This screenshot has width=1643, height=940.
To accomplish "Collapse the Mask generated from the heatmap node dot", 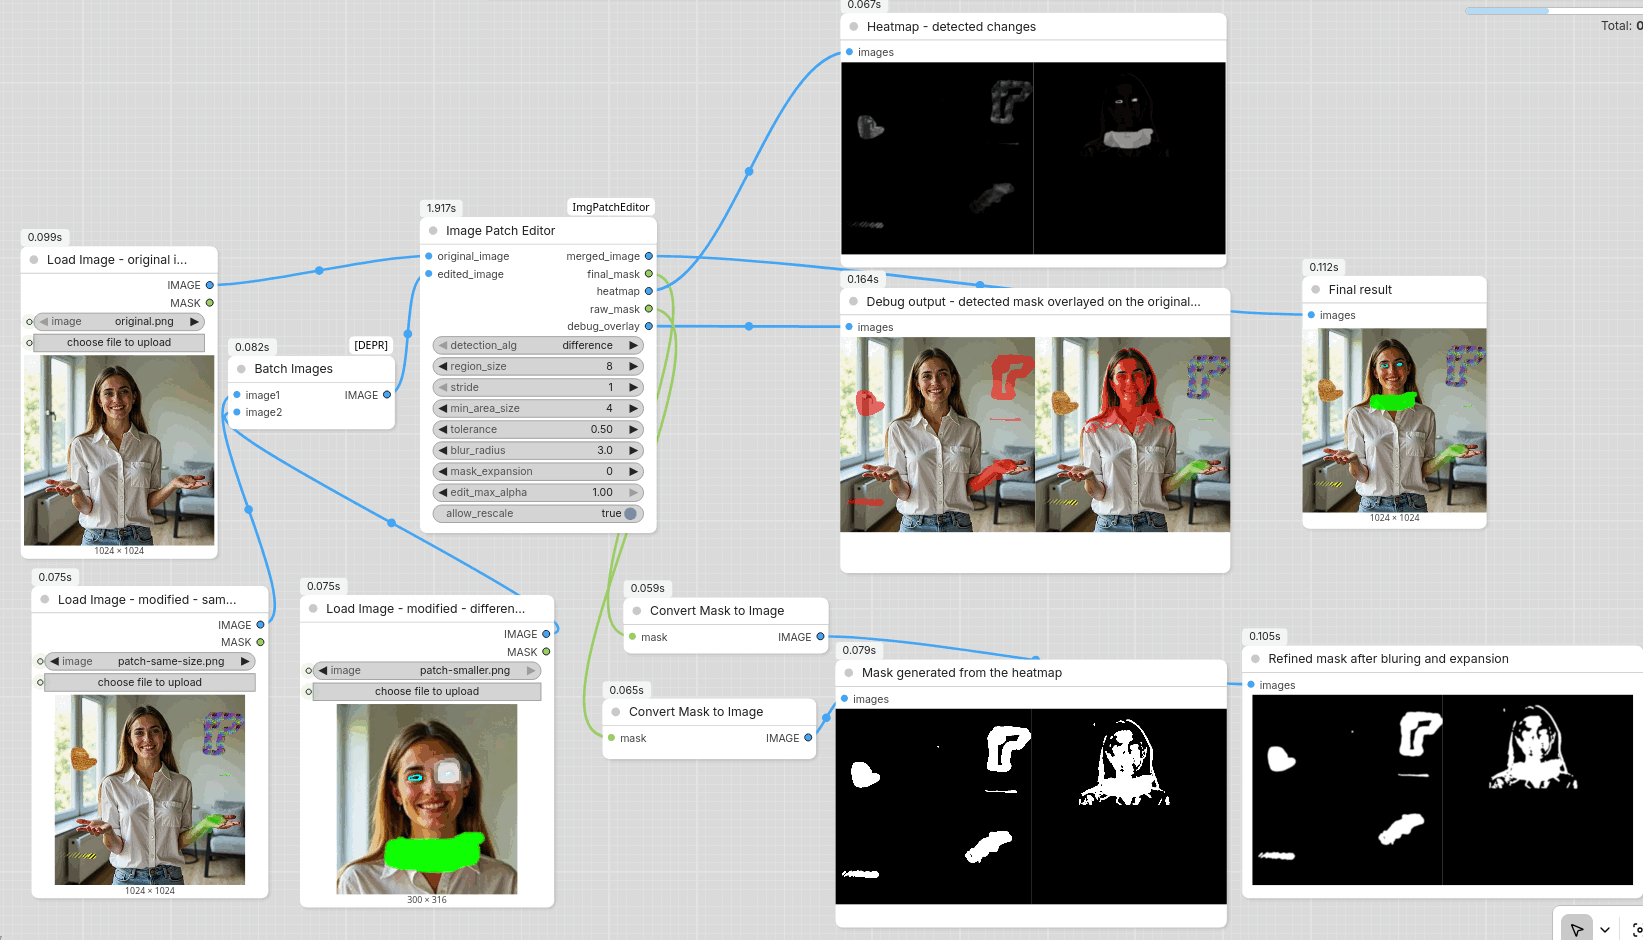I will (849, 673).
